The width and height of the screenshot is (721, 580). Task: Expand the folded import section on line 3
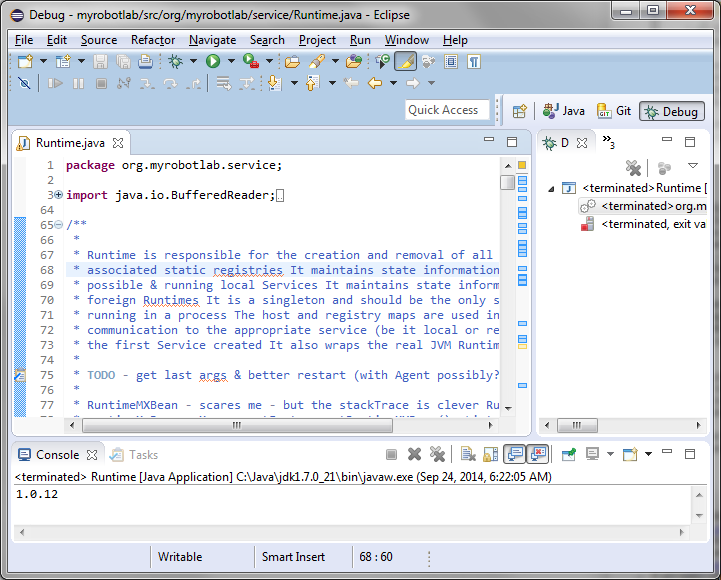pos(58,195)
